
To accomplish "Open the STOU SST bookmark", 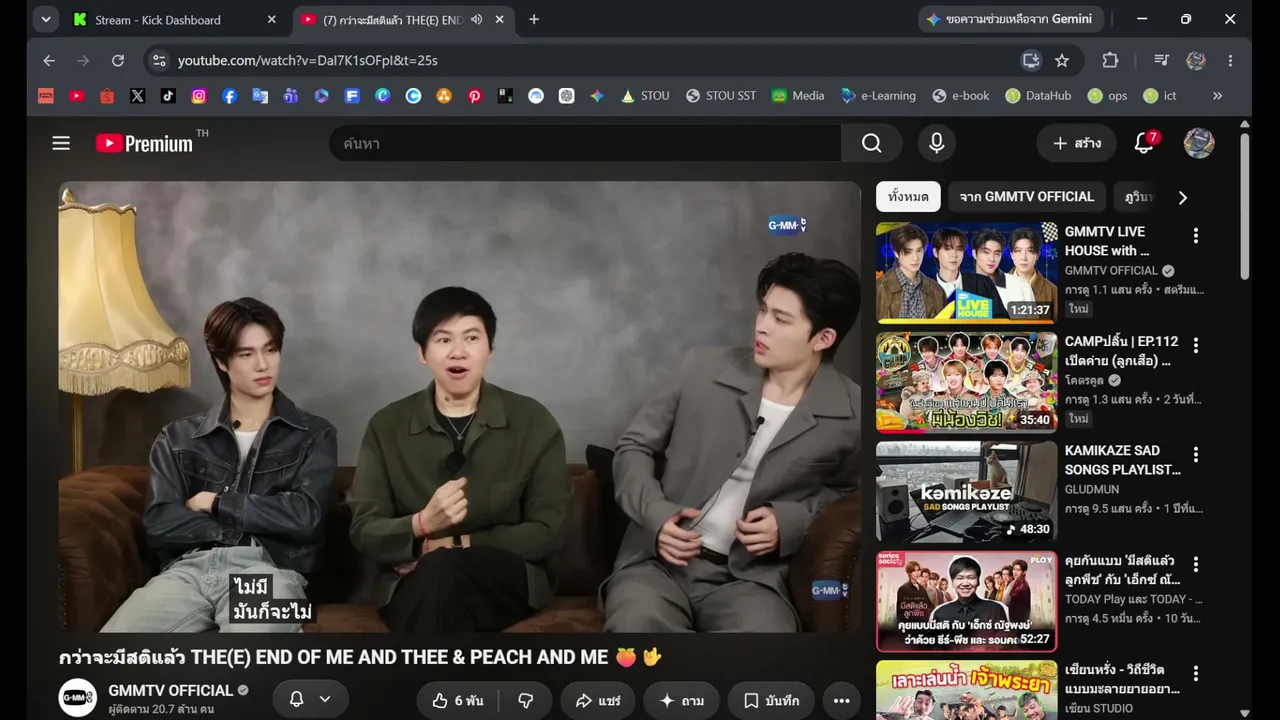I will 720,96.
